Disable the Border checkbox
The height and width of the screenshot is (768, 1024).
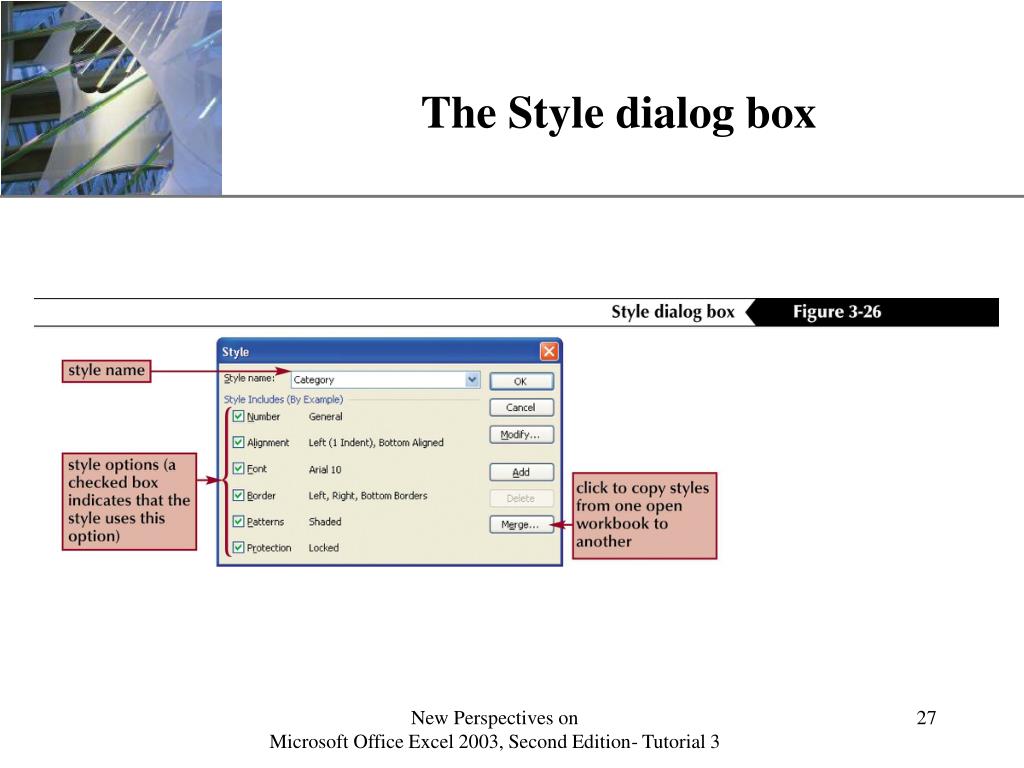pos(238,495)
